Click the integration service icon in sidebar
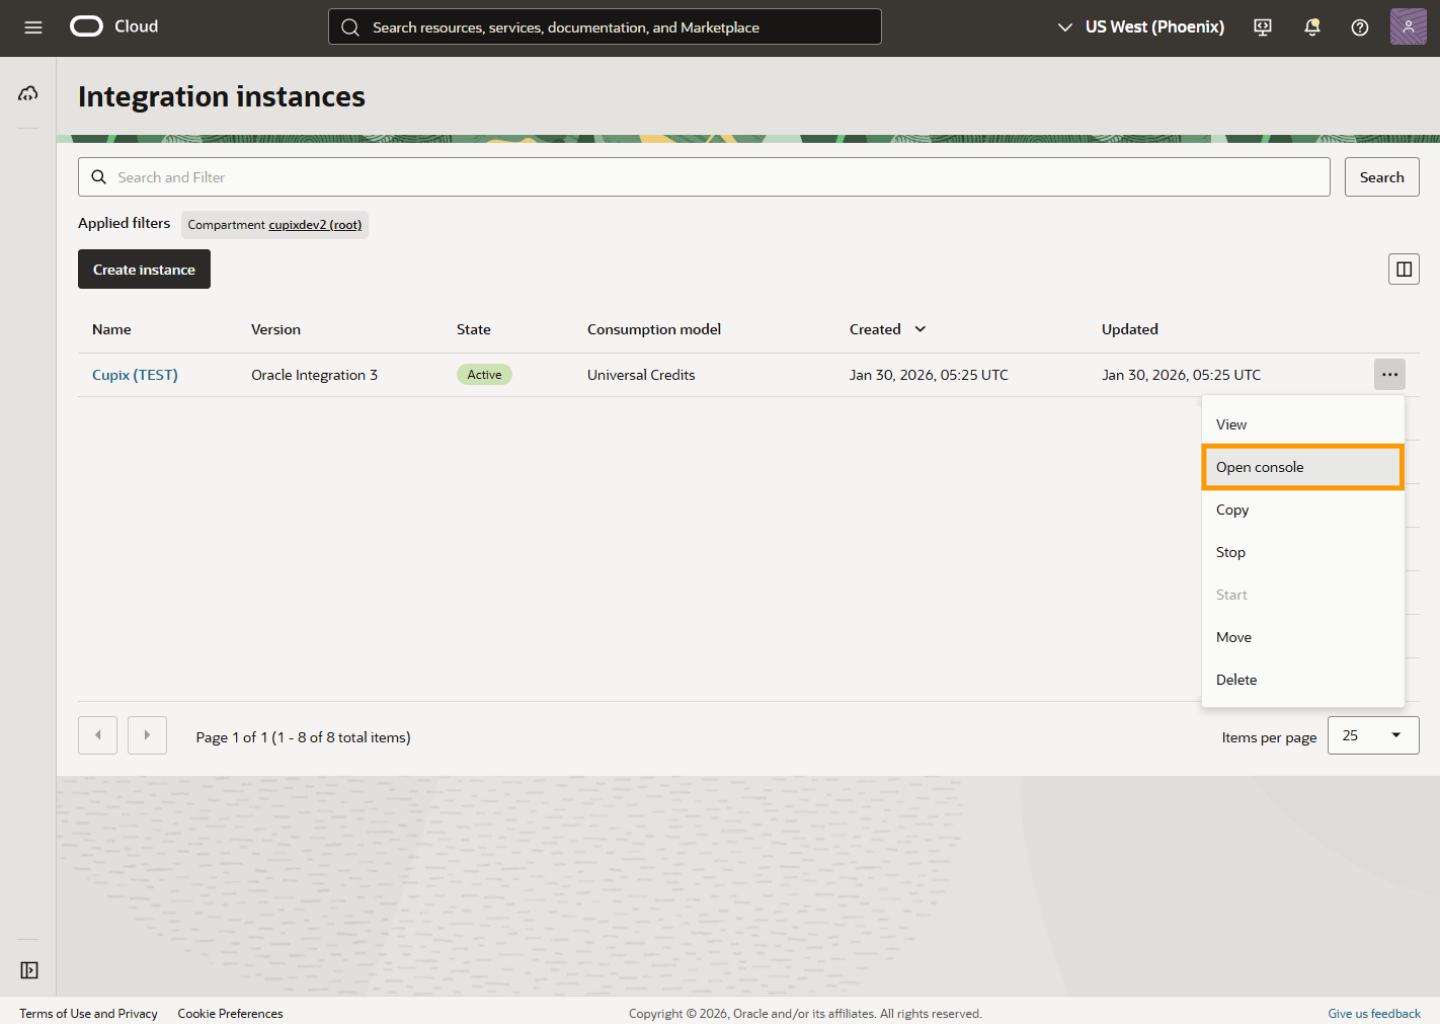The width and height of the screenshot is (1440, 1024). 28,93
